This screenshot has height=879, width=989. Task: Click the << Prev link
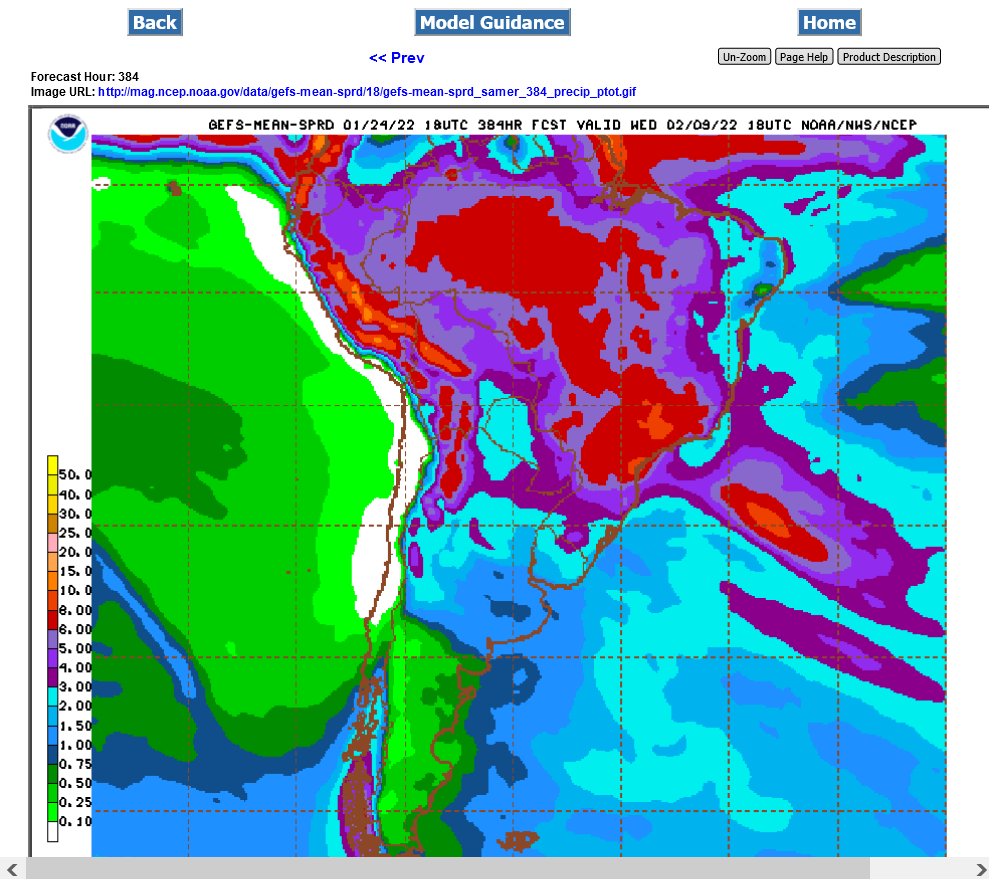click(397, 58)
